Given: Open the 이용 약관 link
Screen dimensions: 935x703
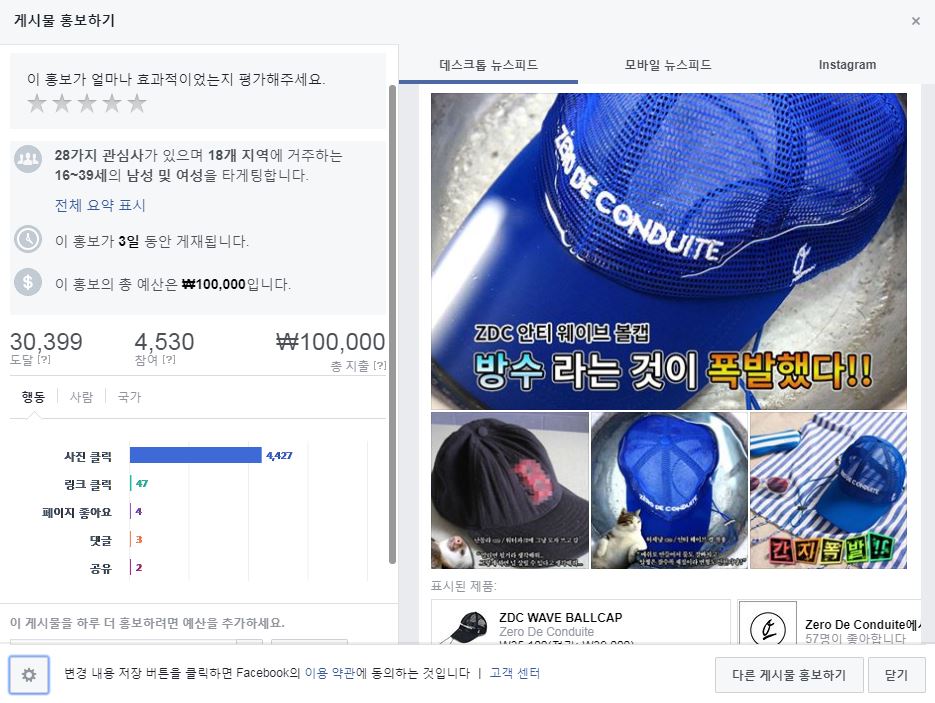Looking at the screenshot, I should [x=330, y=673].
